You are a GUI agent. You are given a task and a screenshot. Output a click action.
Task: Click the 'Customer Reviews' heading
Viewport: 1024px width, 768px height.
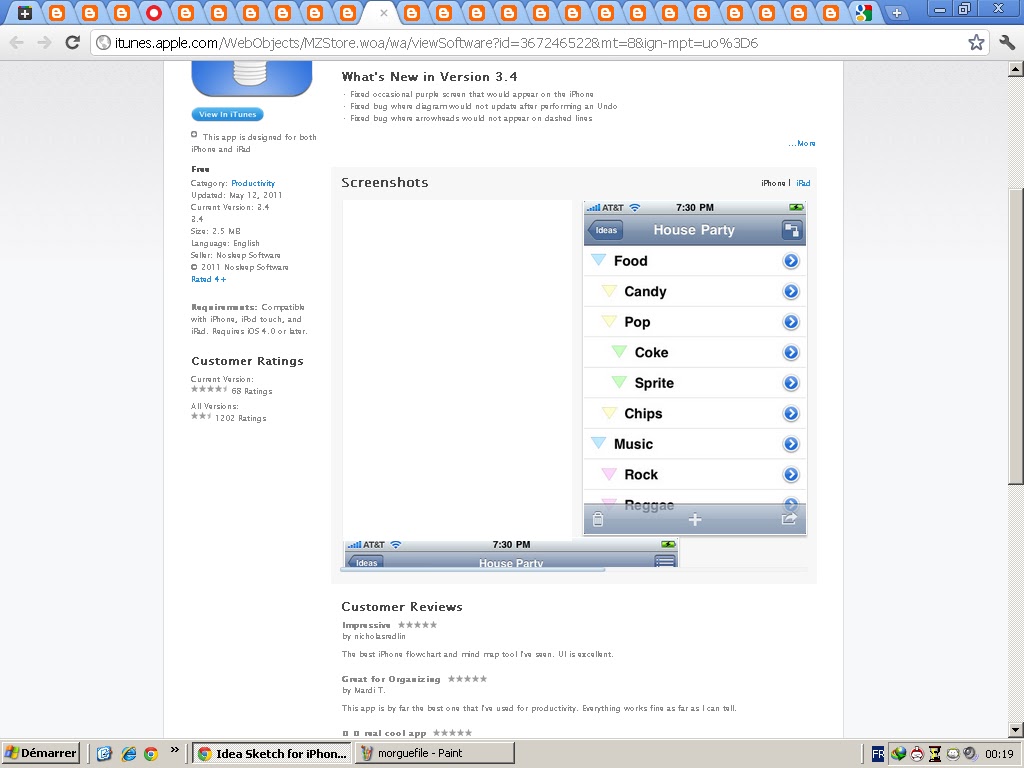pos(402,607)
